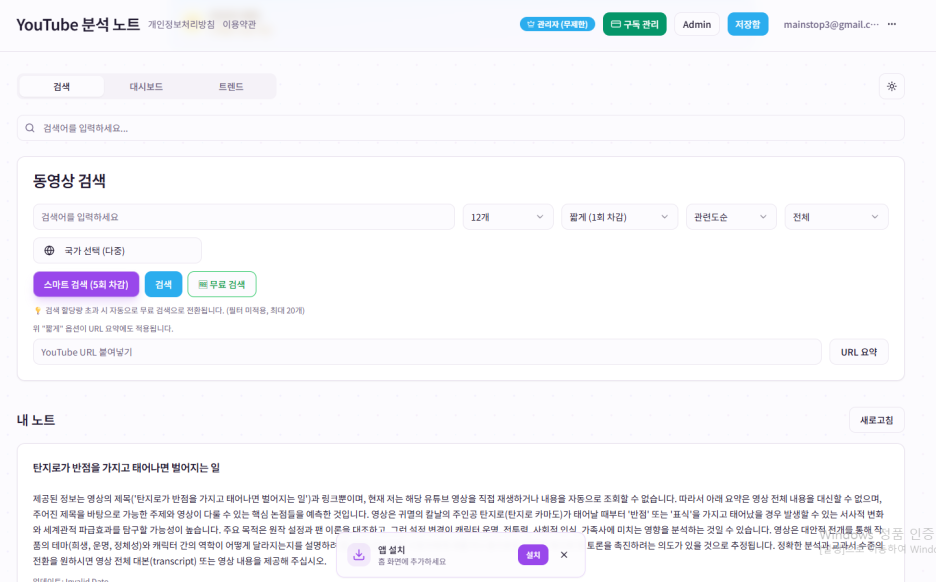
Task: Click the YouTube URL 붙여넣기 input field
Action: click(427, 352)
